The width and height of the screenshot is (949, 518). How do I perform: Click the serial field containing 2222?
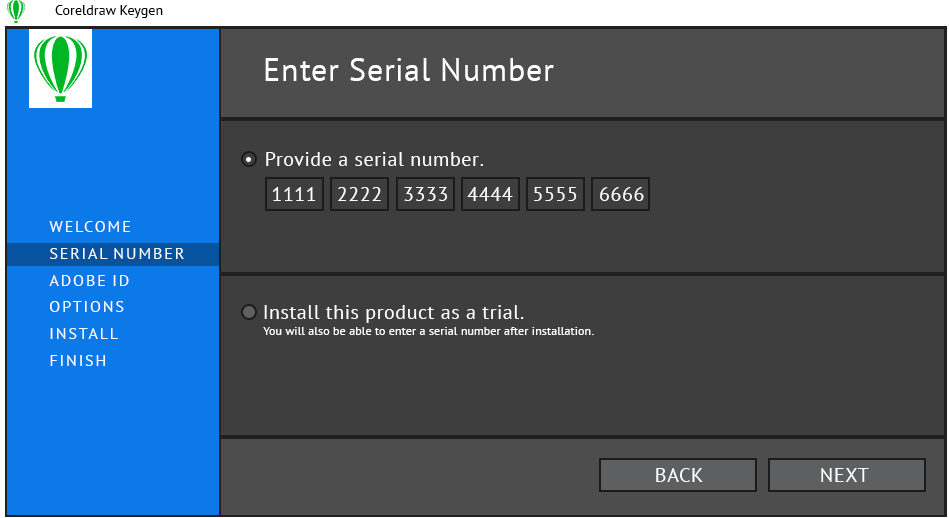[360, 194]
